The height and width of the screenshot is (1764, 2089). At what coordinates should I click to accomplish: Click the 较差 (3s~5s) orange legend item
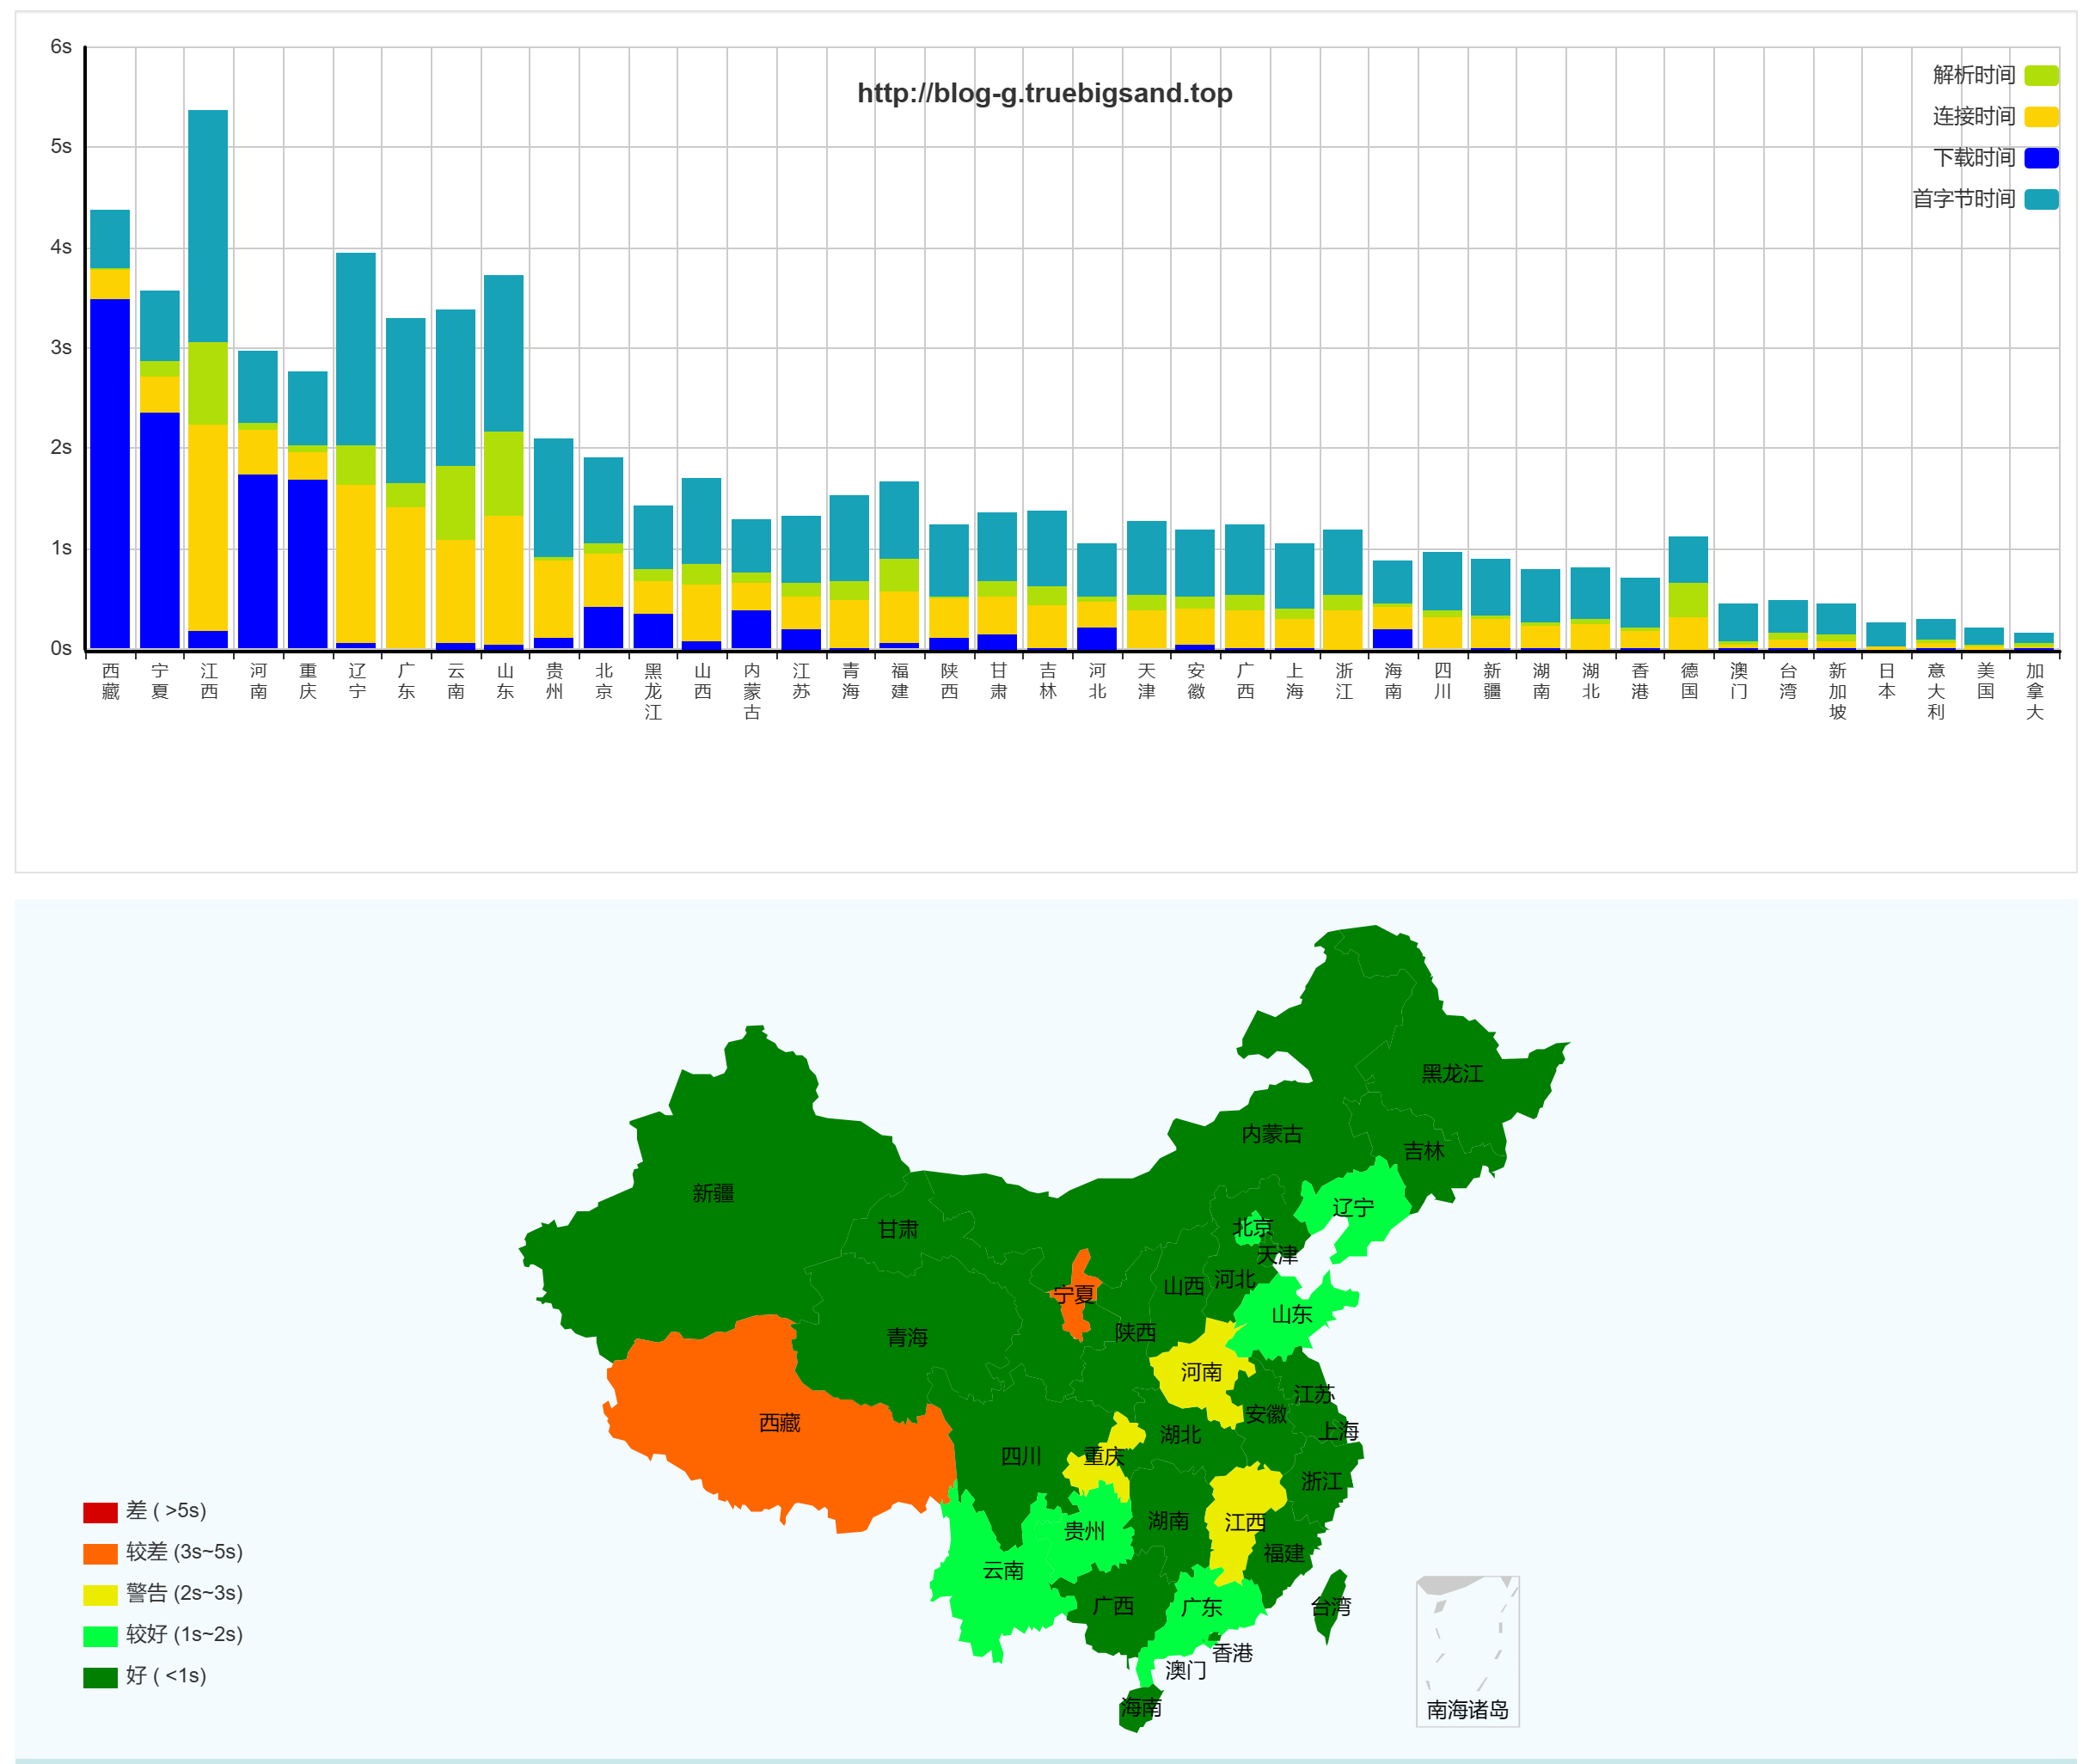[x=100, y=1553]
